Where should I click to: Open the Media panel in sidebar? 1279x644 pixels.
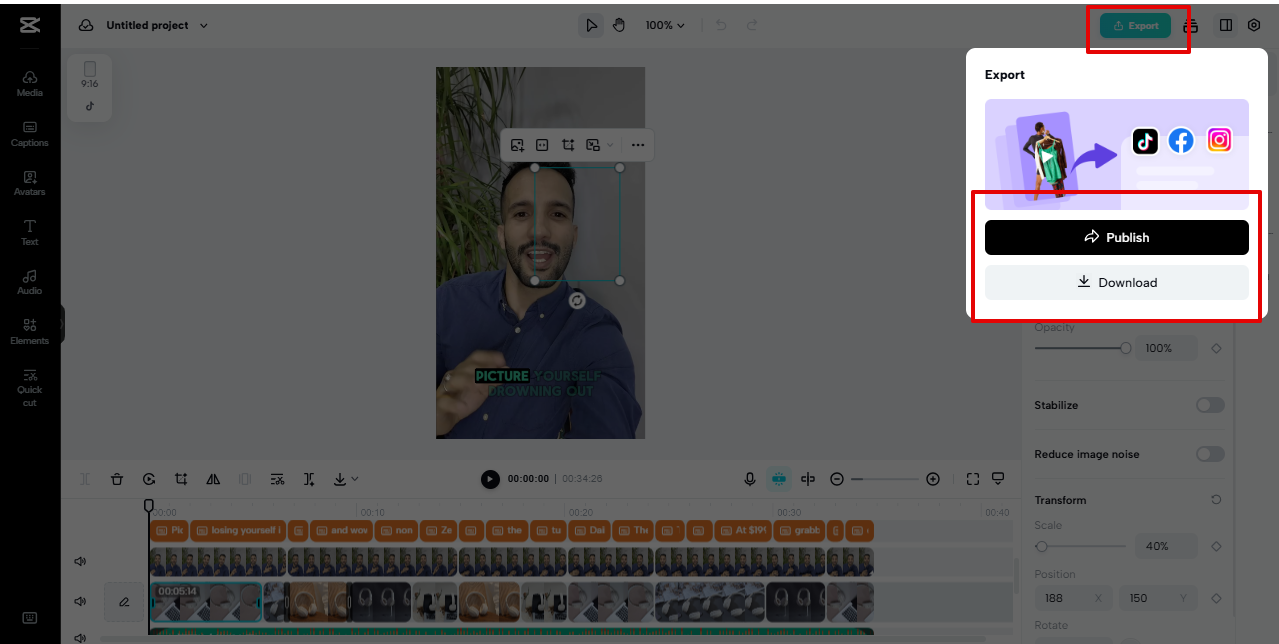click(x=29, y=83)
